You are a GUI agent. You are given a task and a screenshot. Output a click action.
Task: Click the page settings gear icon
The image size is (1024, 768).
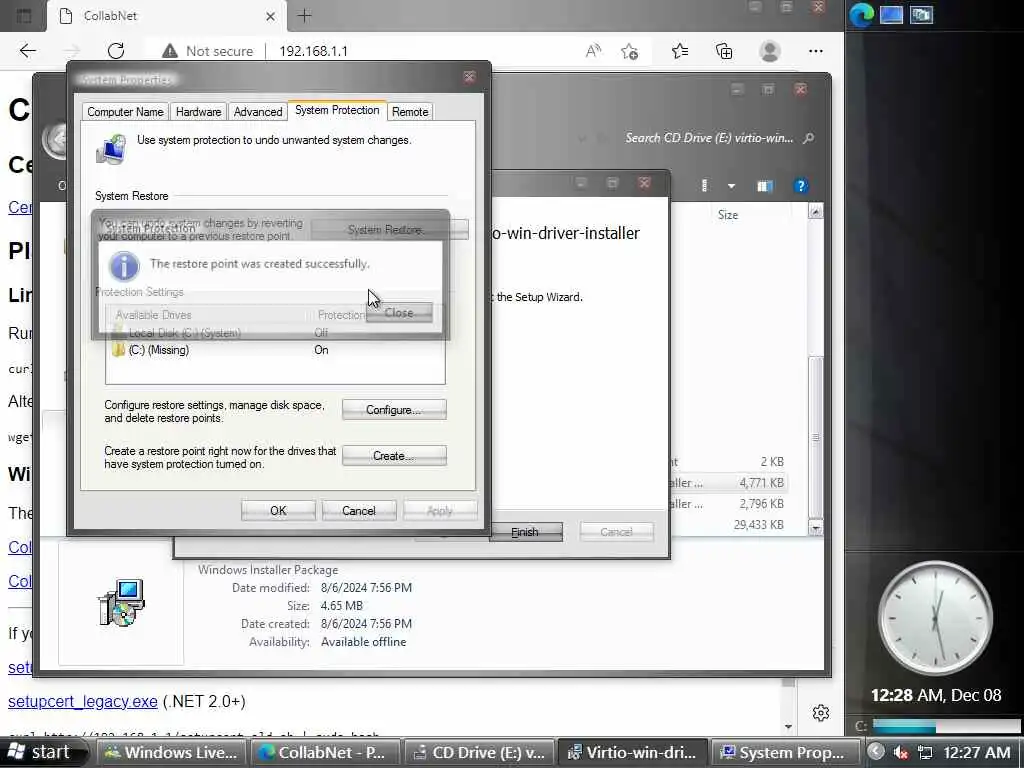click(821, 712)
